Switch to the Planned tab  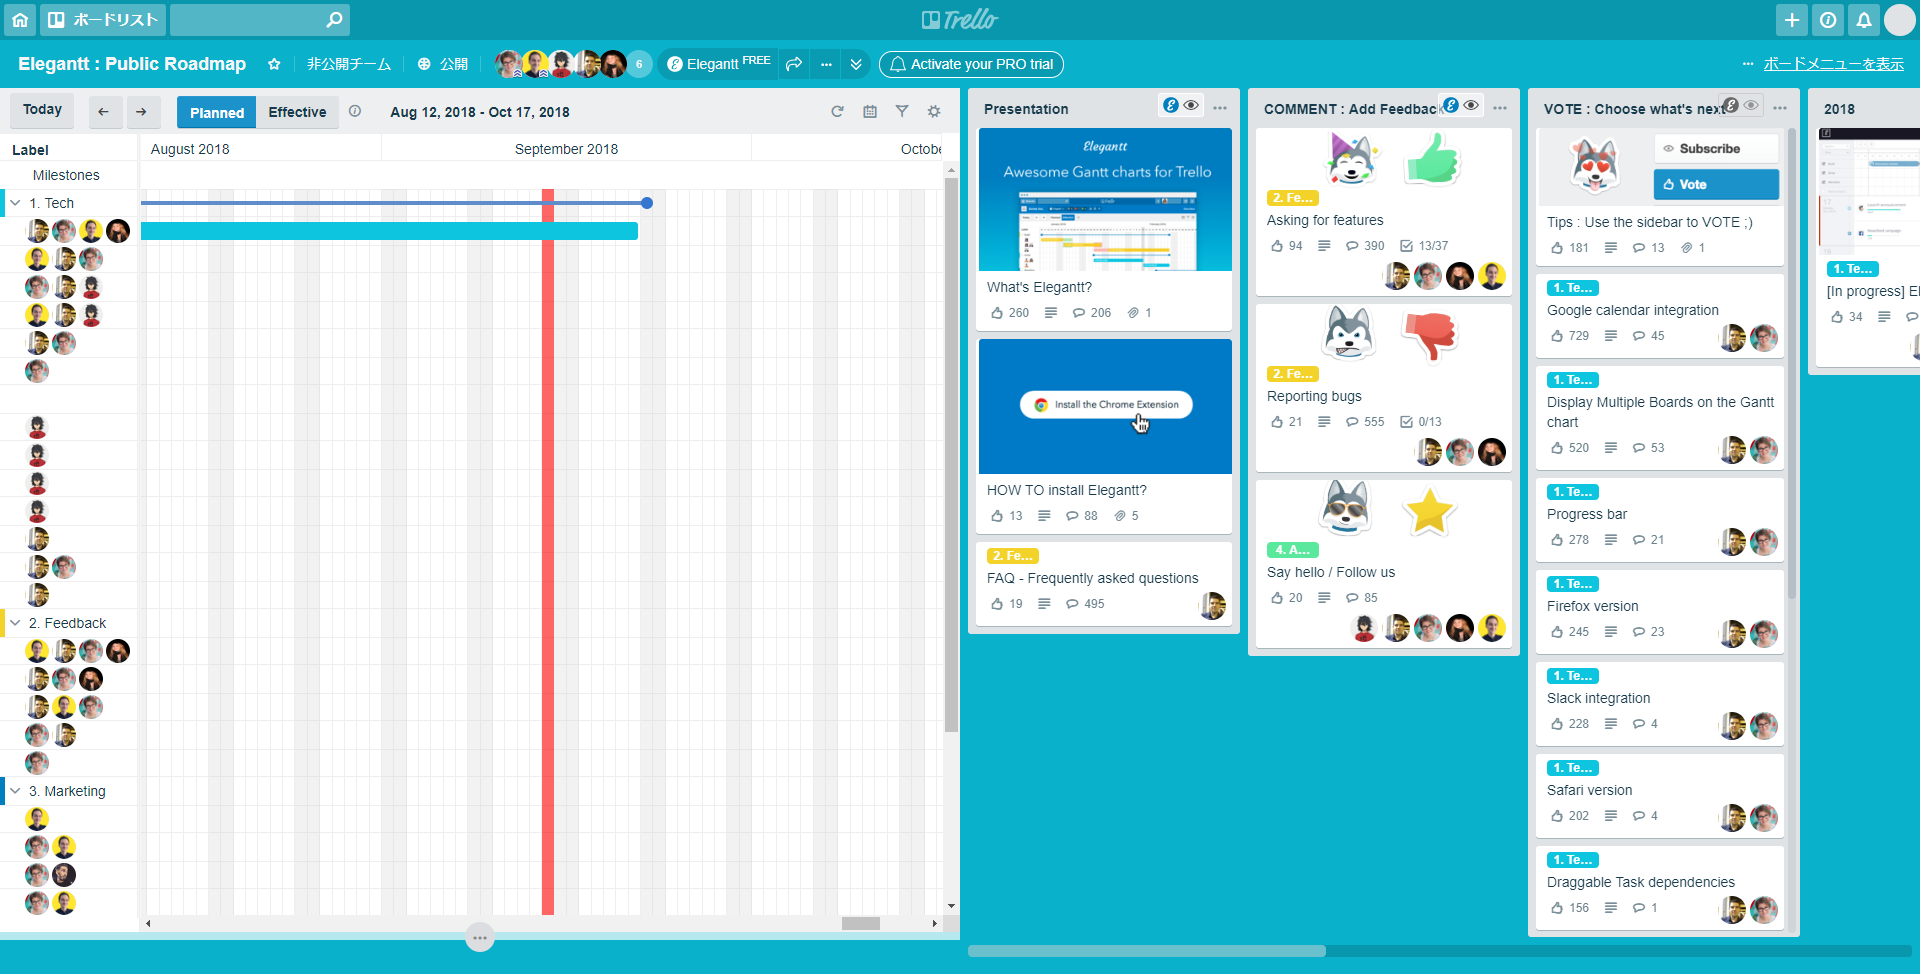[217, 112]
